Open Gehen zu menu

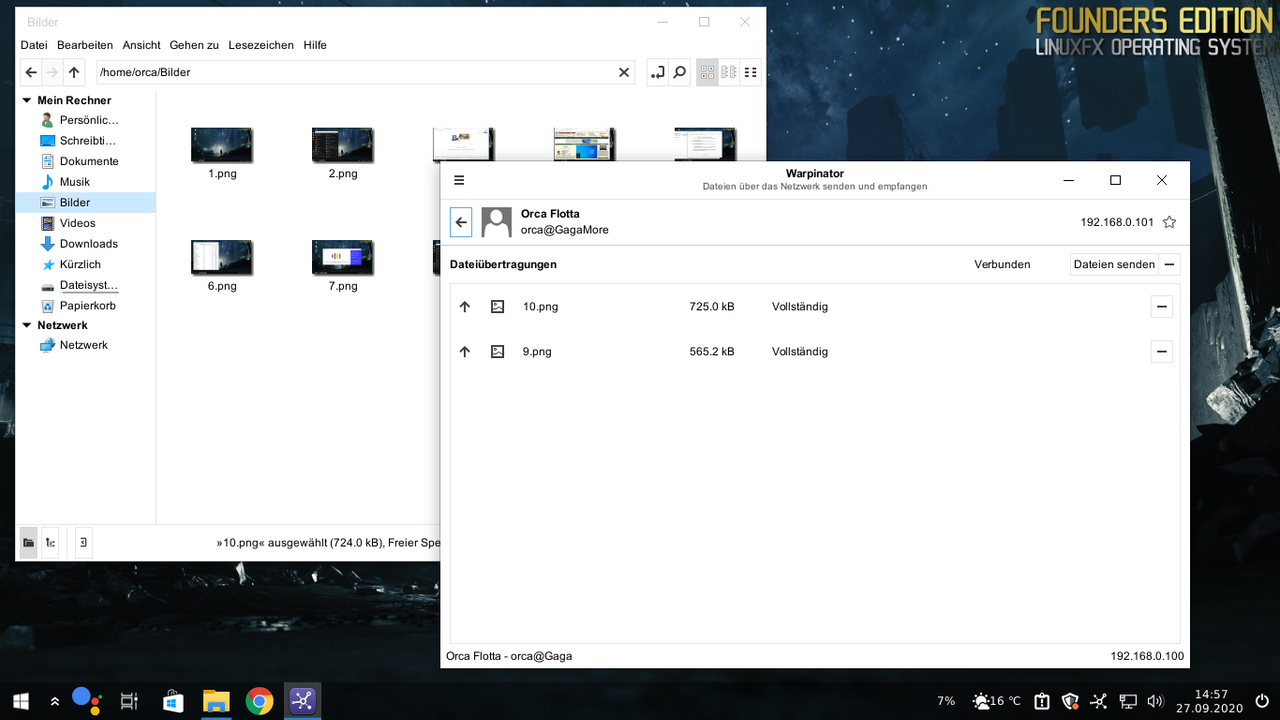pos(194,45)
